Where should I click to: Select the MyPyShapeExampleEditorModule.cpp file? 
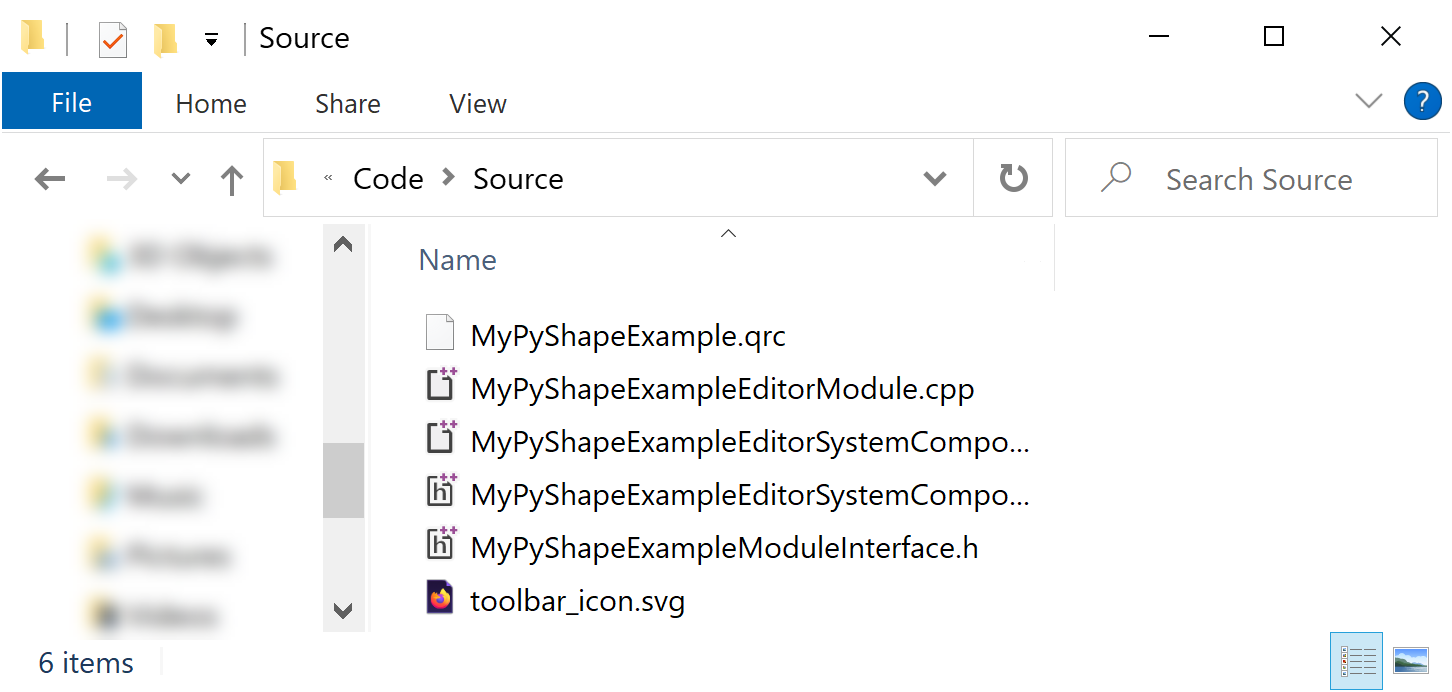[x=721, y=388]
